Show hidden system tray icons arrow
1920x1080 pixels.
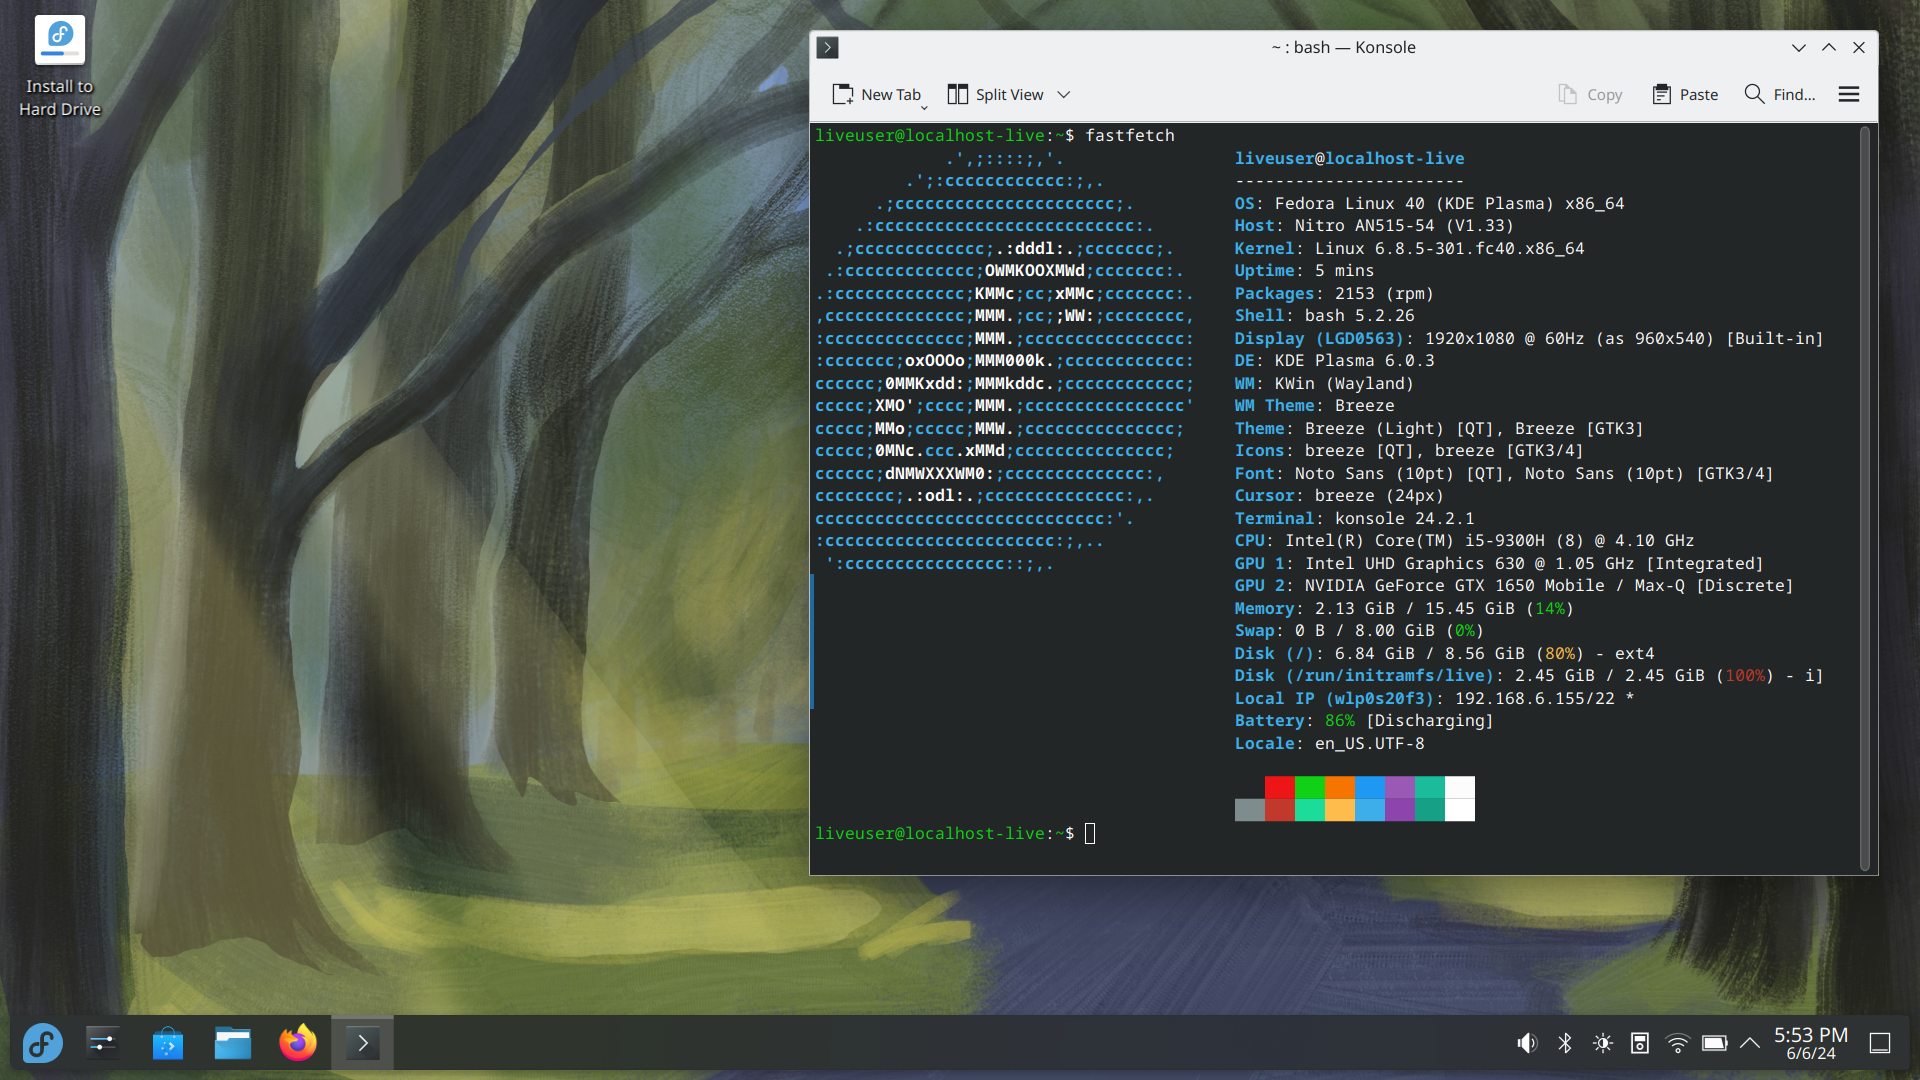tap(1750, 1043)
